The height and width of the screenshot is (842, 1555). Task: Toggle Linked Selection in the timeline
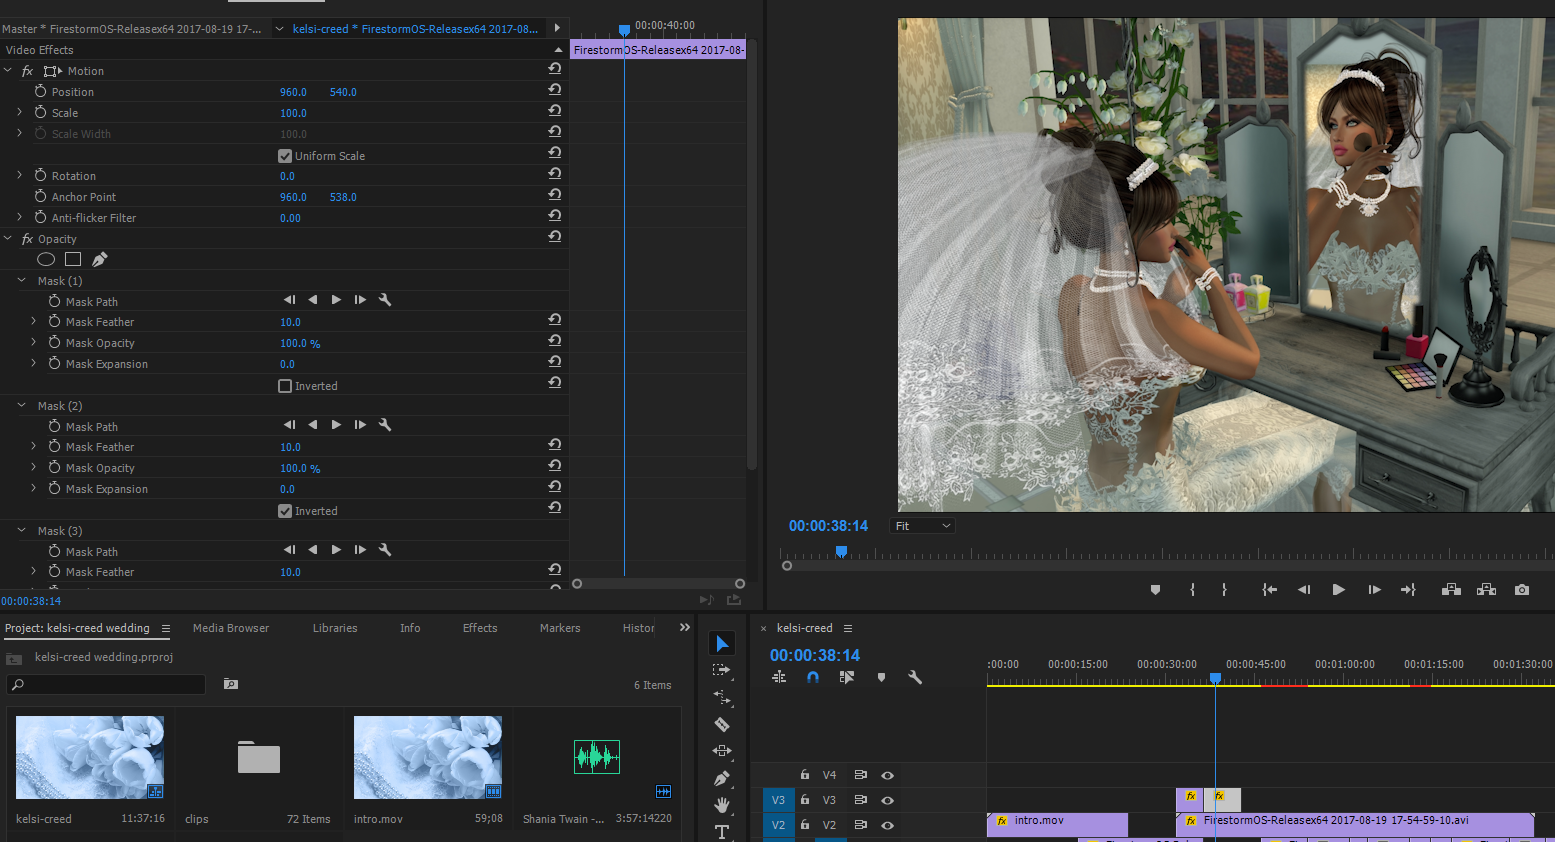[847, 677]
